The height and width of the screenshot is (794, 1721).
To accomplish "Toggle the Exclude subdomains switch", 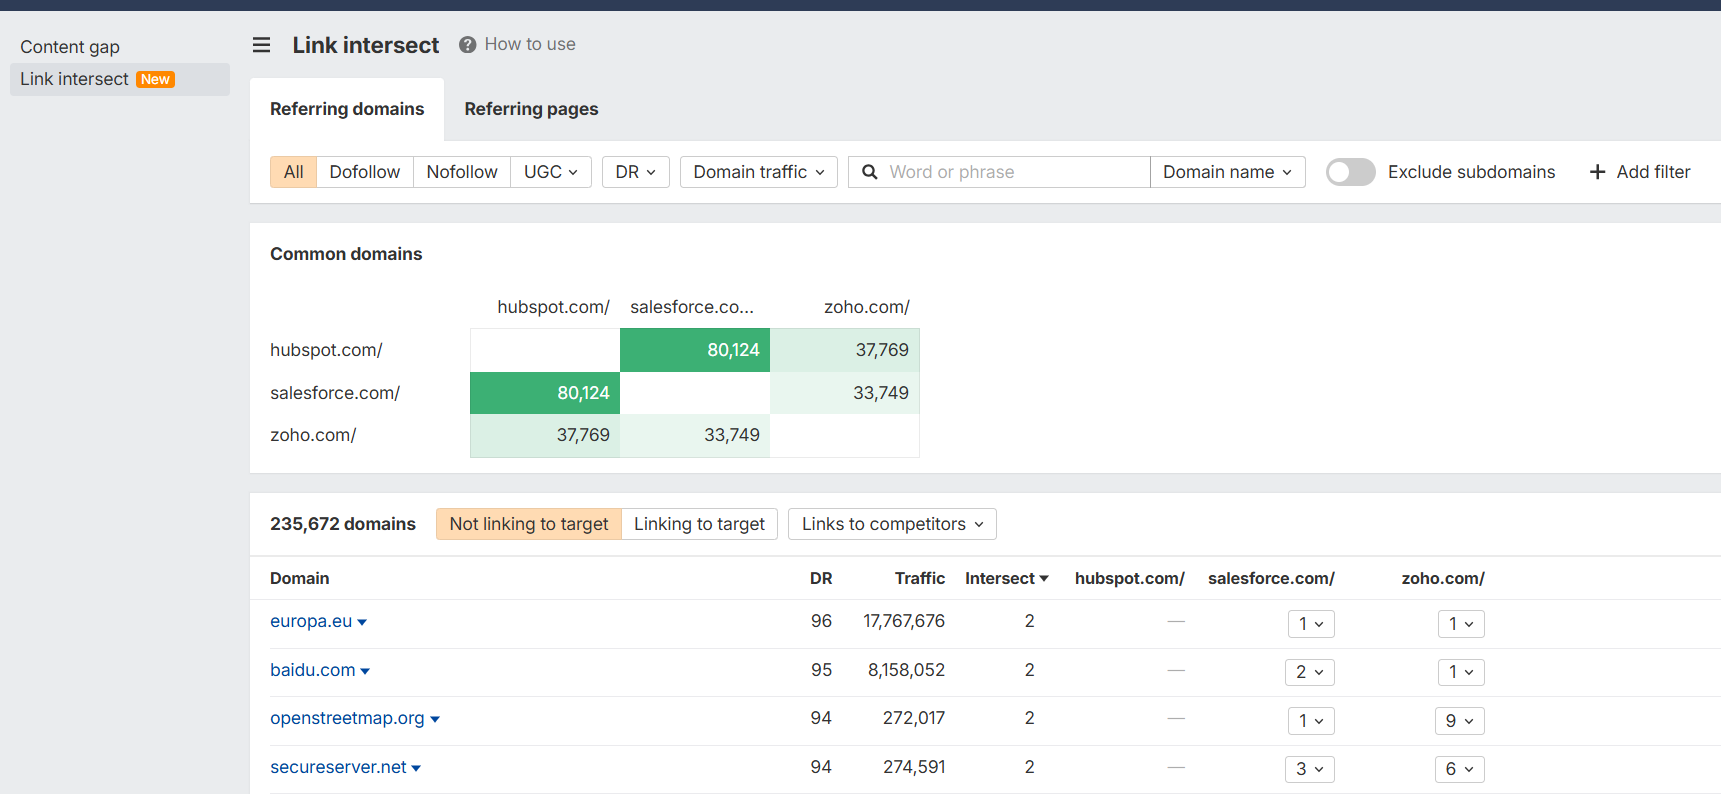I will 1350,172.
